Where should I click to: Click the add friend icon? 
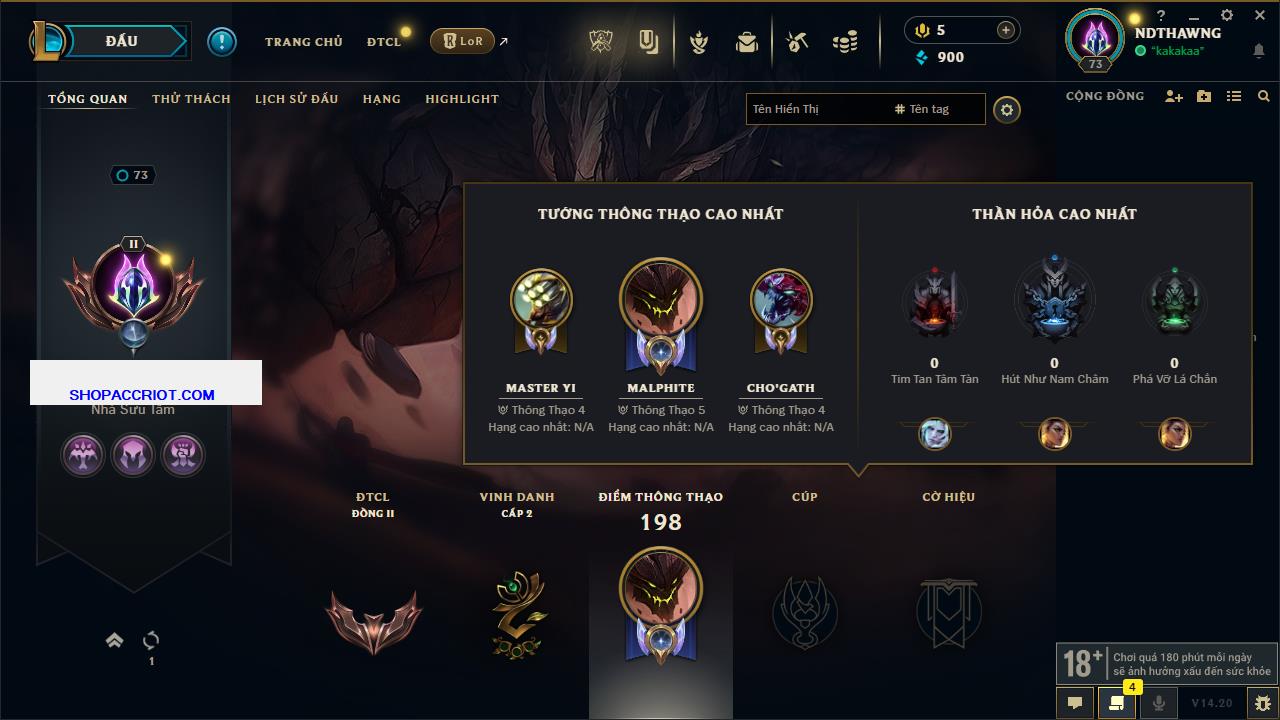(x=1173, y=96)
